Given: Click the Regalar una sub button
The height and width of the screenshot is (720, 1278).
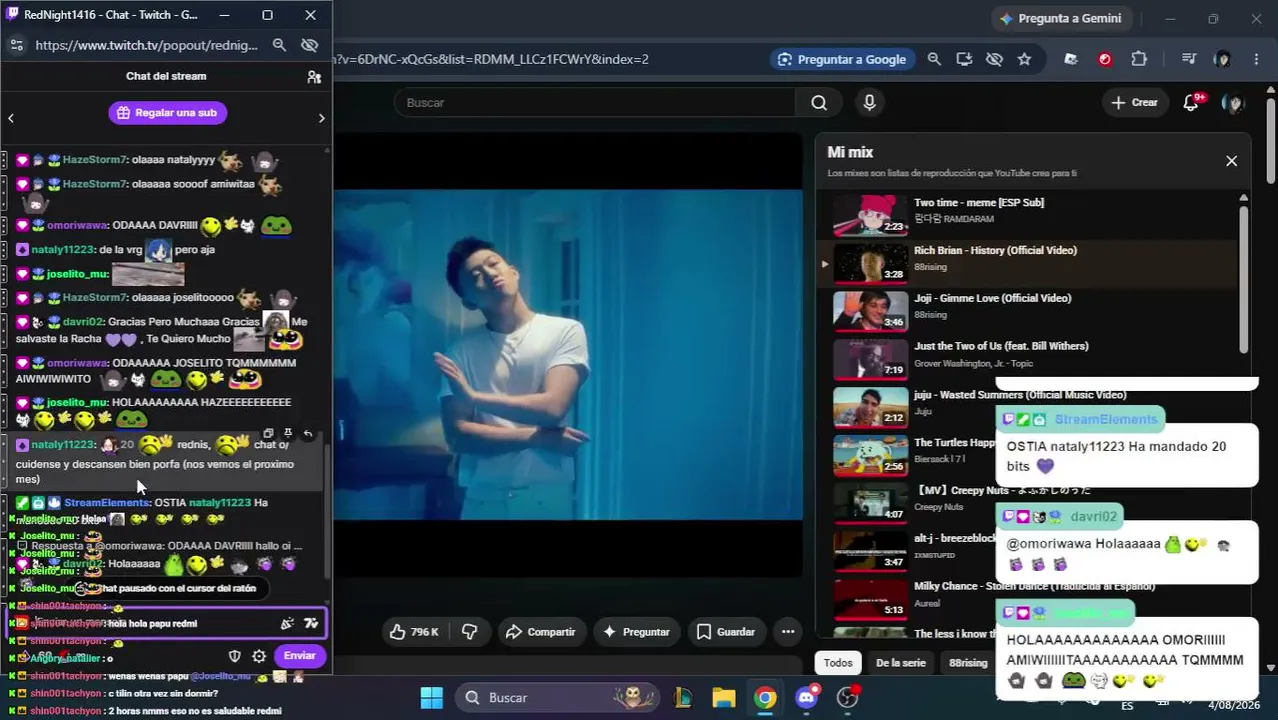Looking at the screenshot, I should (167, 113).
